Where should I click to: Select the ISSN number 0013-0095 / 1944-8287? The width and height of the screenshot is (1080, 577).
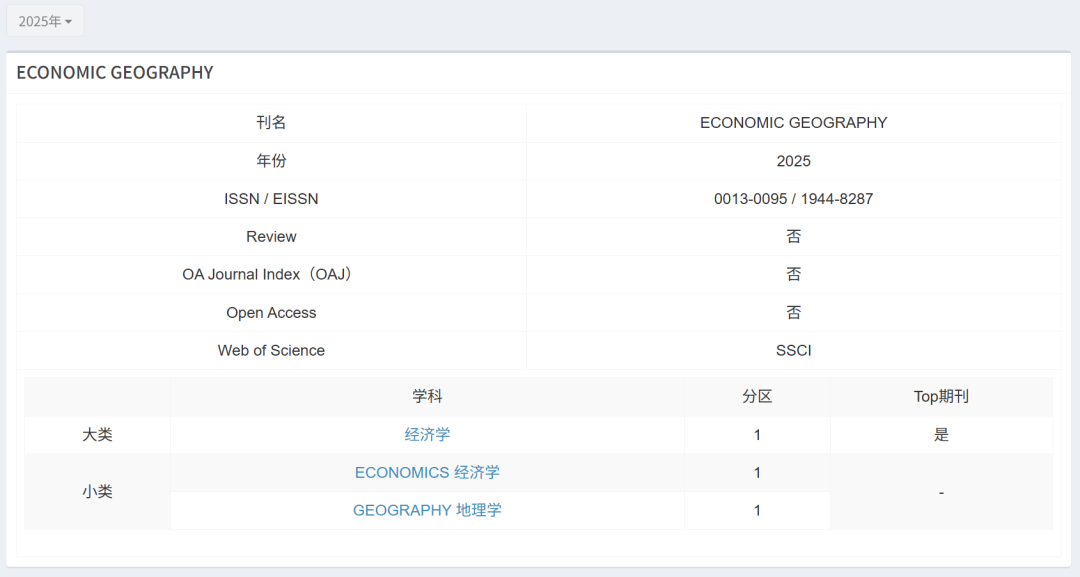(793, 199)
